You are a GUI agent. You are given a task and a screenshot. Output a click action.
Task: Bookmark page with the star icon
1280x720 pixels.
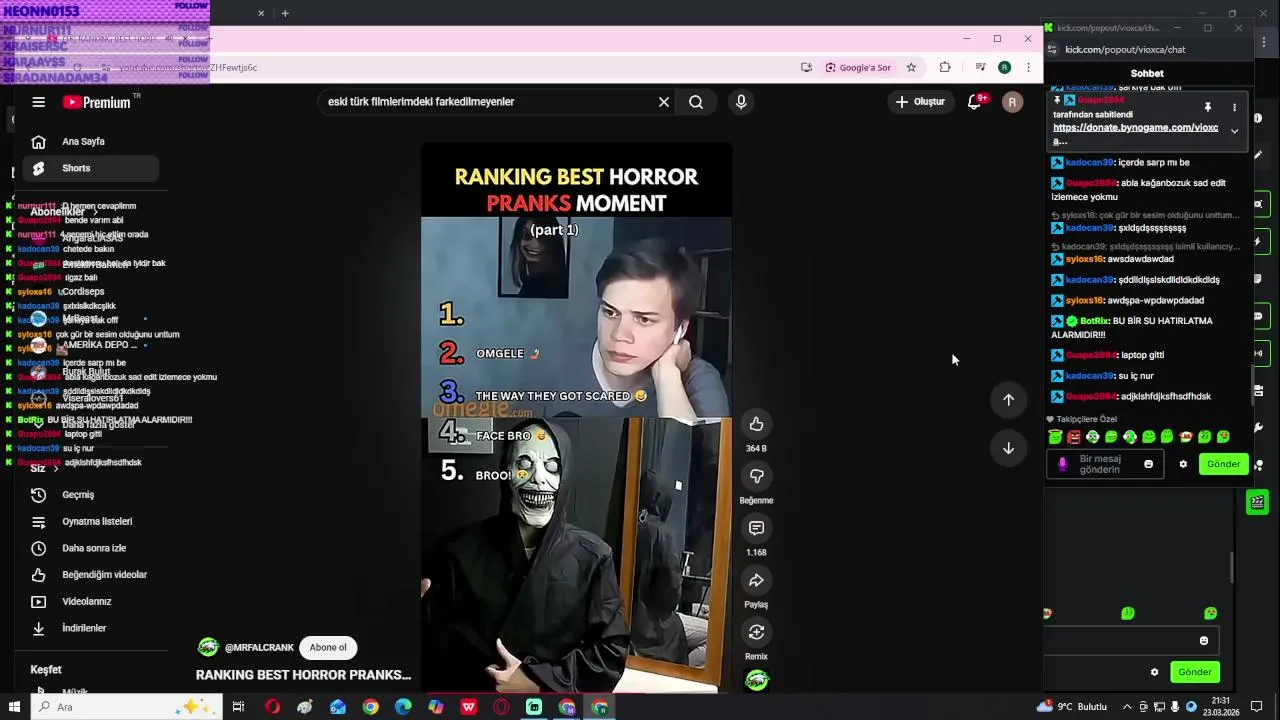[911, 68]
